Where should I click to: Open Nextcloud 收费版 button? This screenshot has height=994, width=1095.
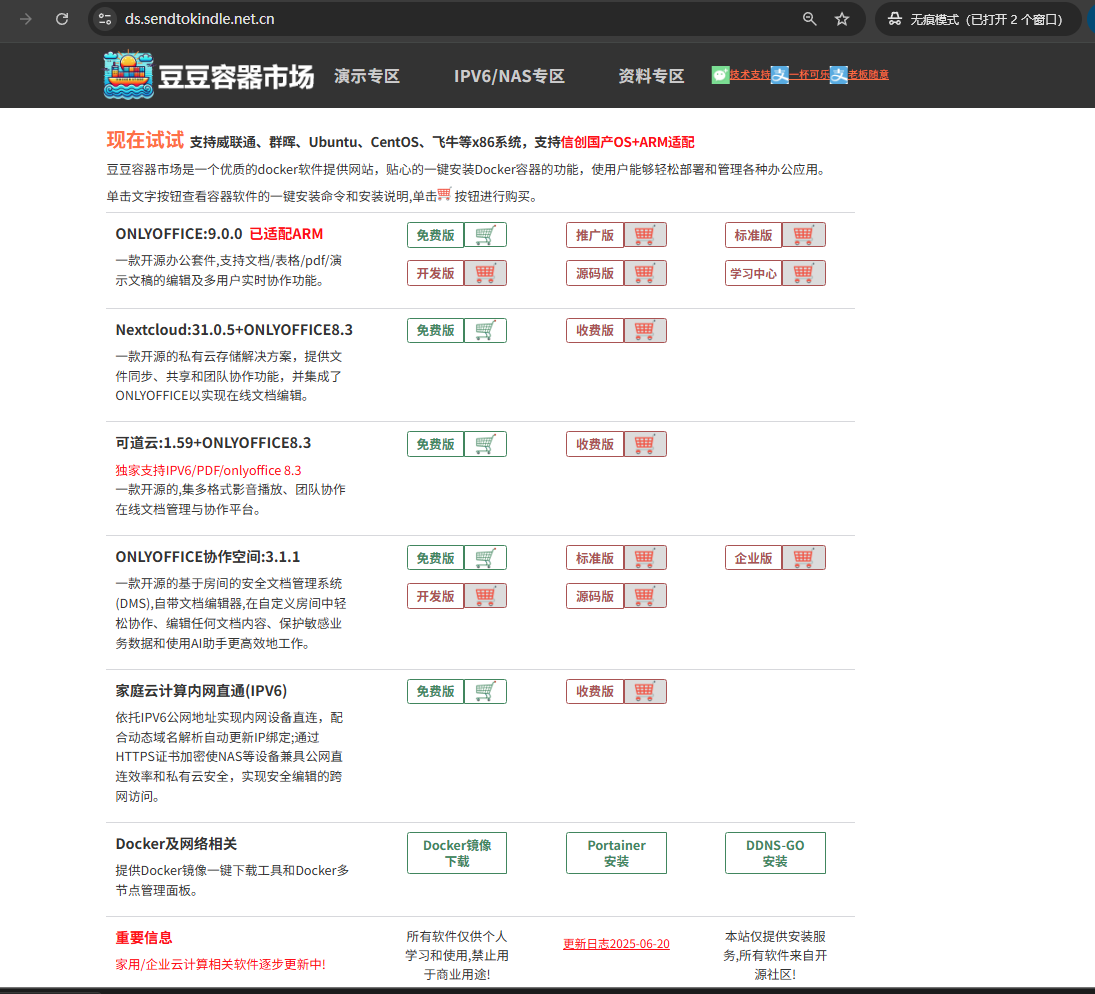(595, 330)
